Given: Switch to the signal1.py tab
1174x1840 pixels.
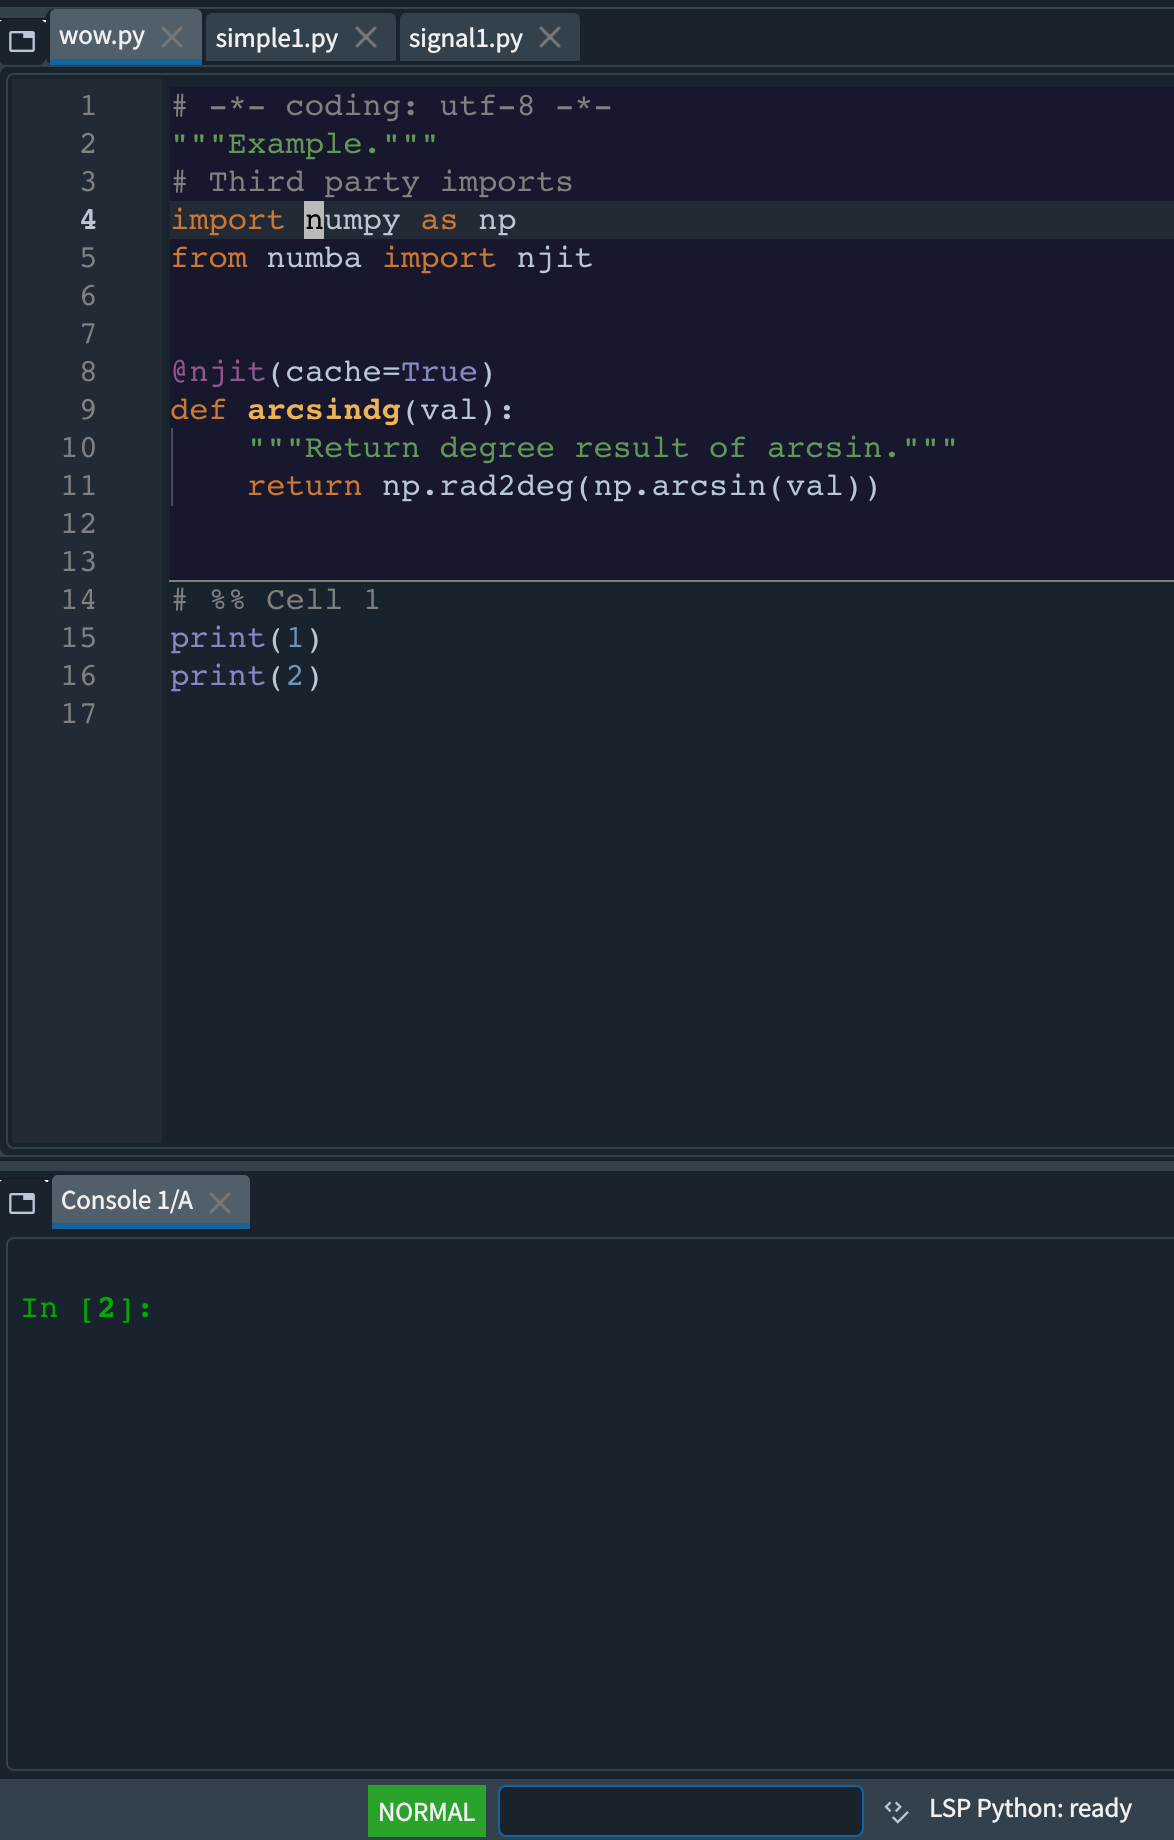Looking at the screenshot, I should point(465,38).
